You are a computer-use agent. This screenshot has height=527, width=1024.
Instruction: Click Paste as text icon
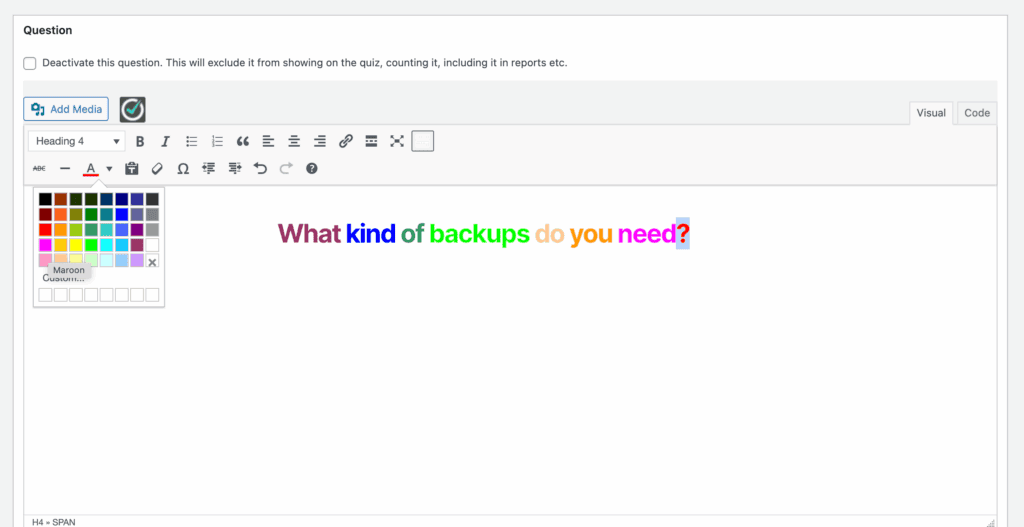[x=132, y=168]
